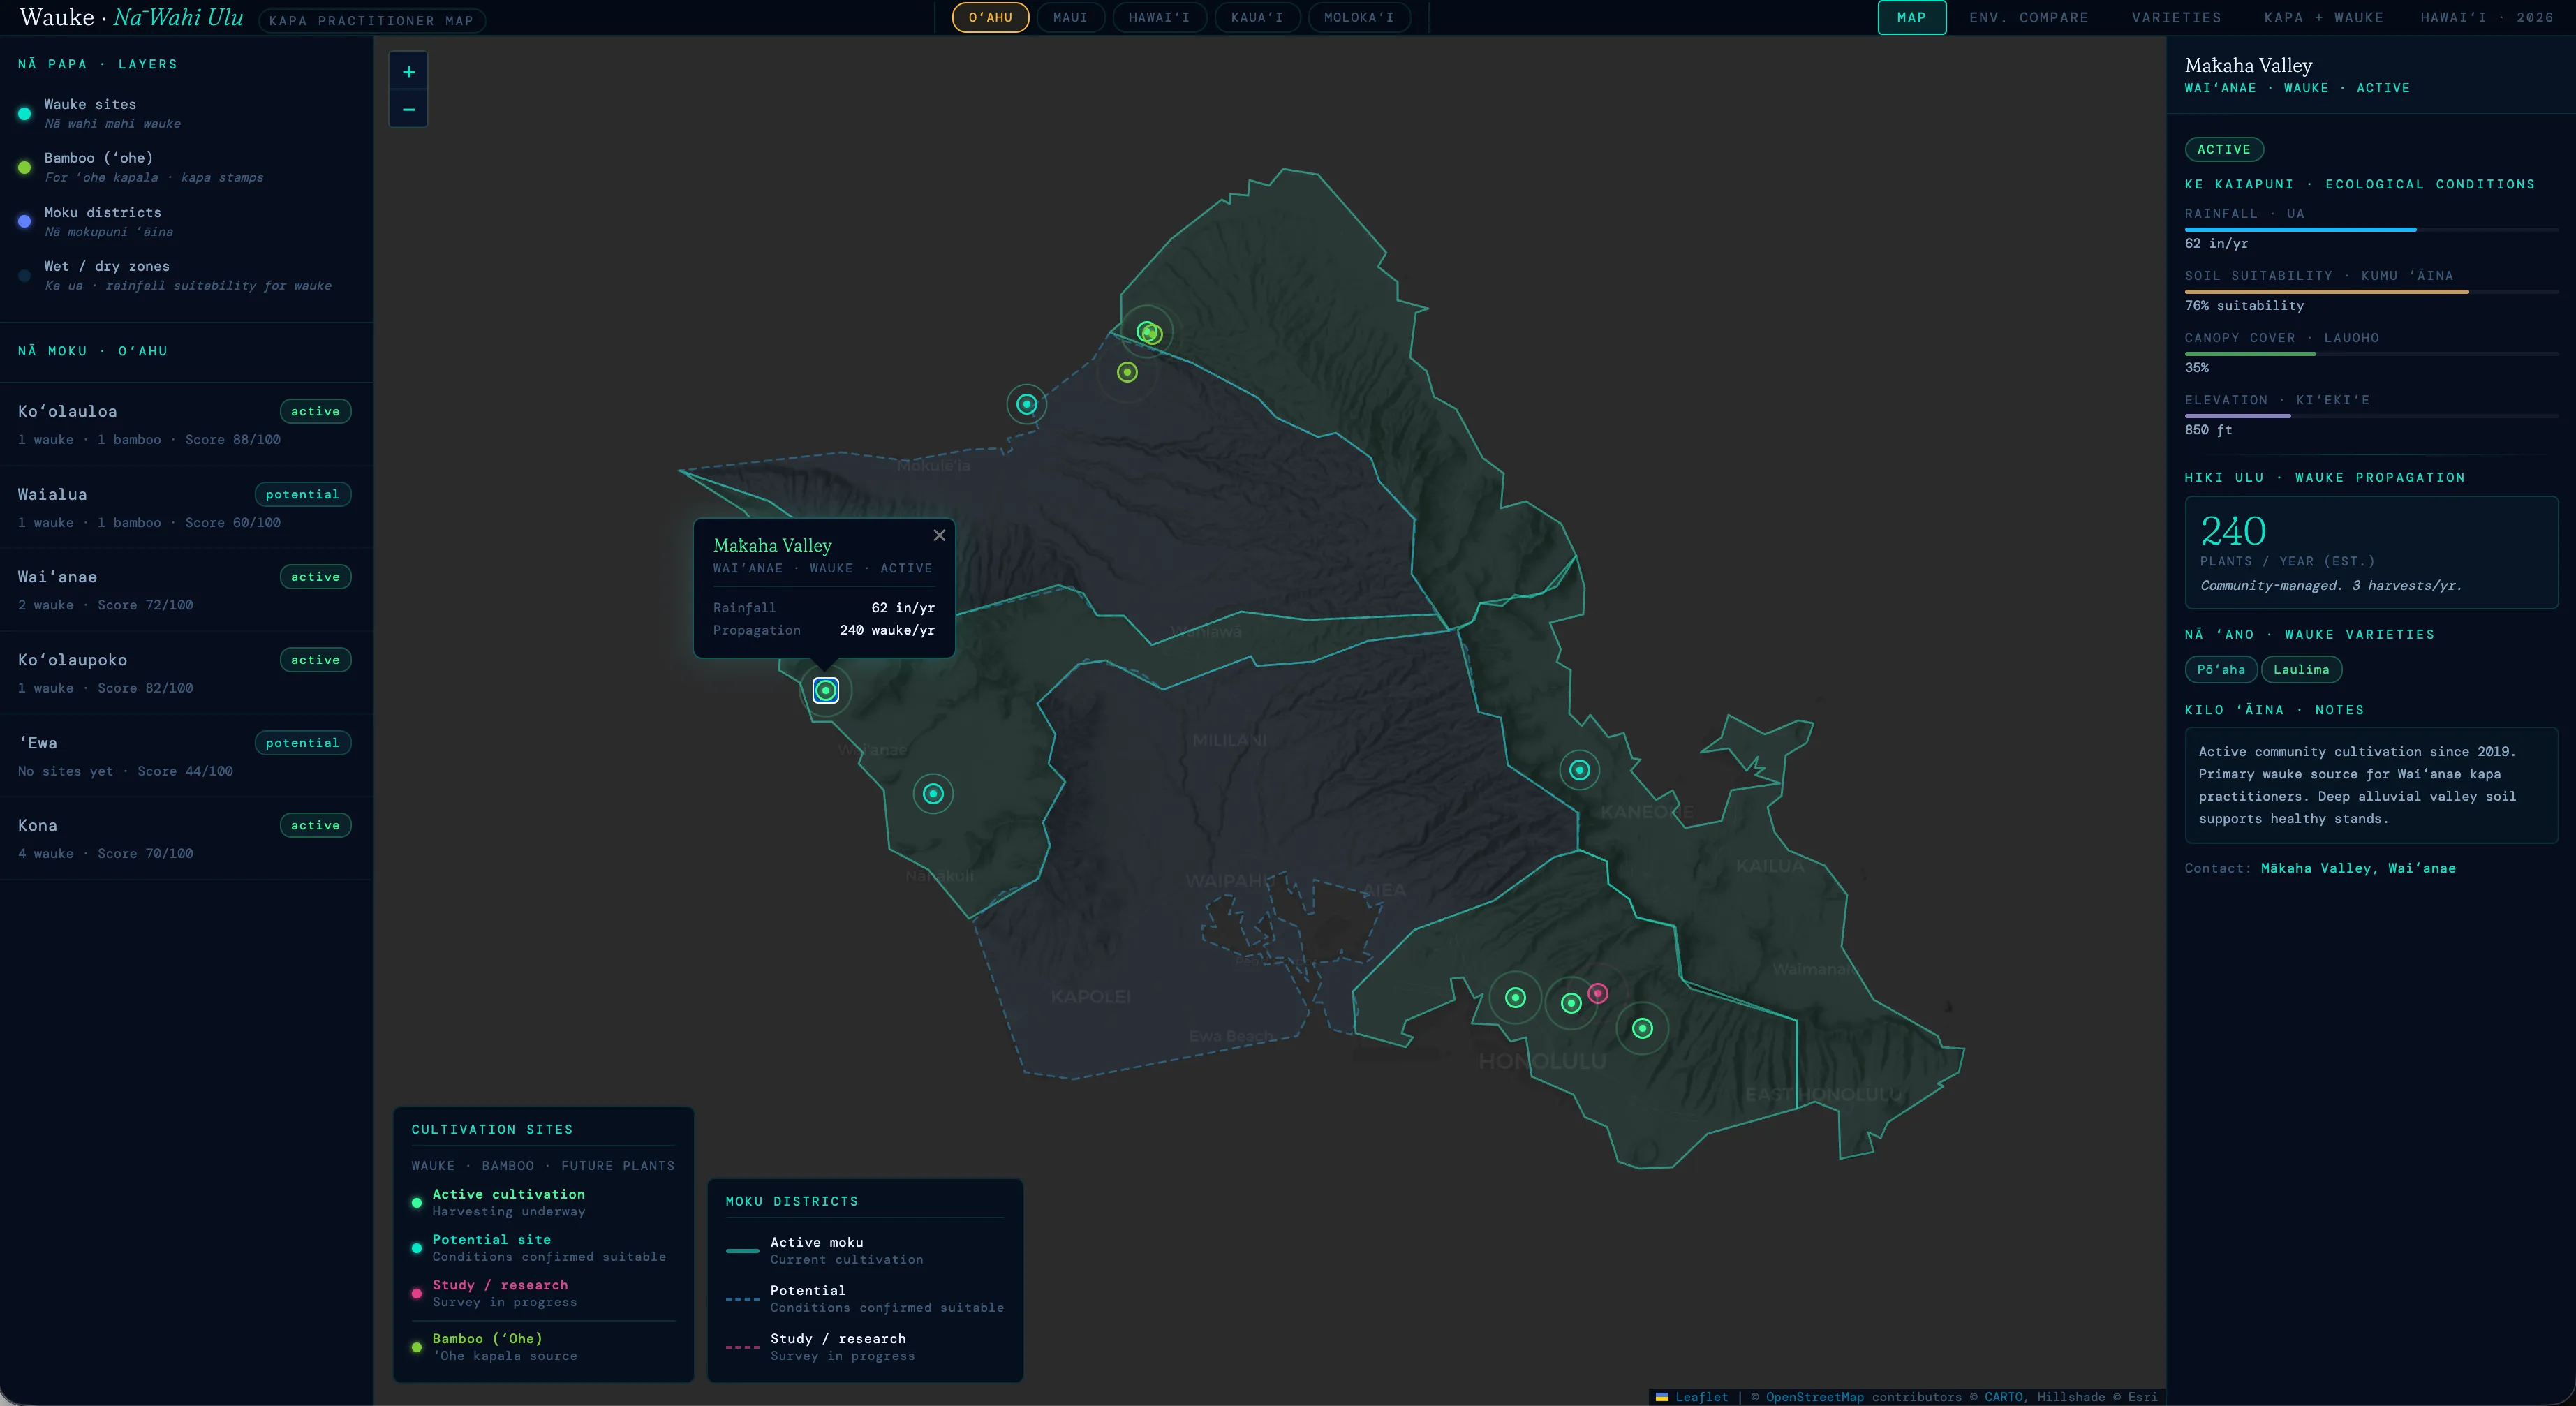Open the Leaflet attribution link
2576x1406 pixels.
pos(1701,1397)
